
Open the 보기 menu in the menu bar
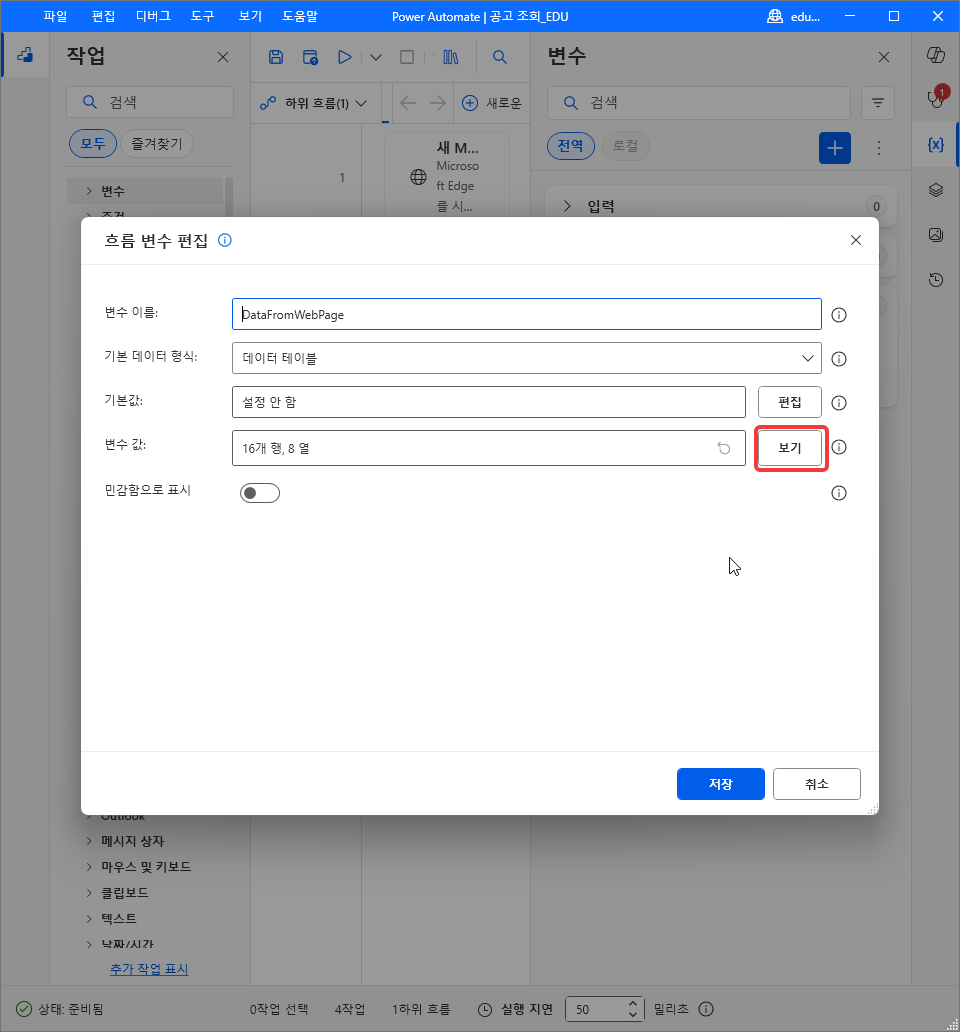pyautogui.click(x=250, y=16)
